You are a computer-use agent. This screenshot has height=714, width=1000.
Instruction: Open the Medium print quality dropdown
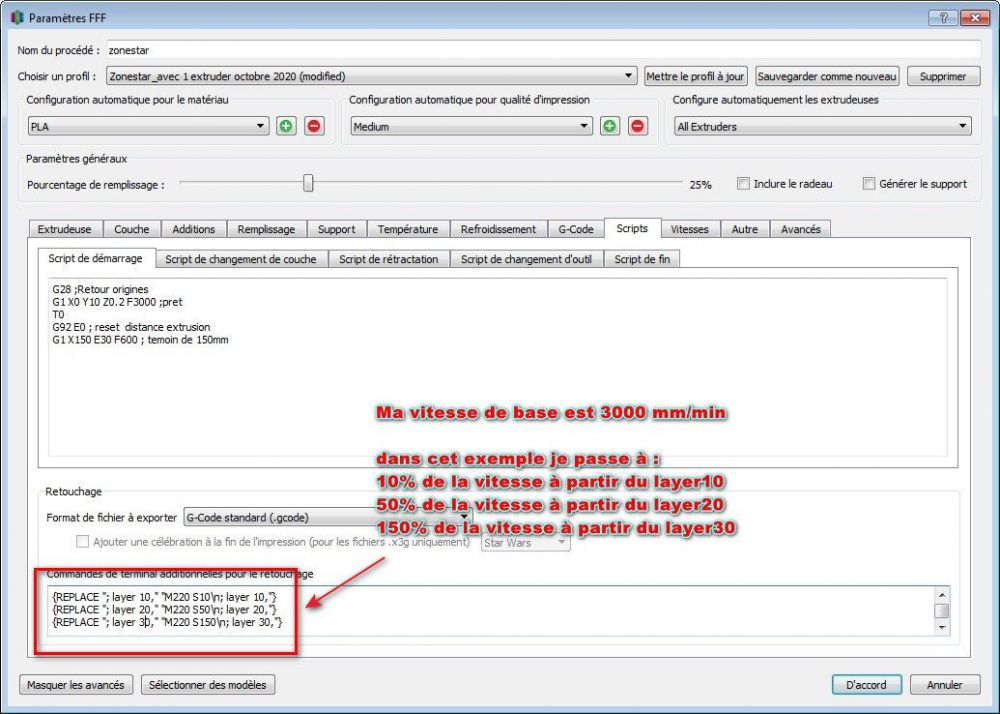(x=471, y=126)
